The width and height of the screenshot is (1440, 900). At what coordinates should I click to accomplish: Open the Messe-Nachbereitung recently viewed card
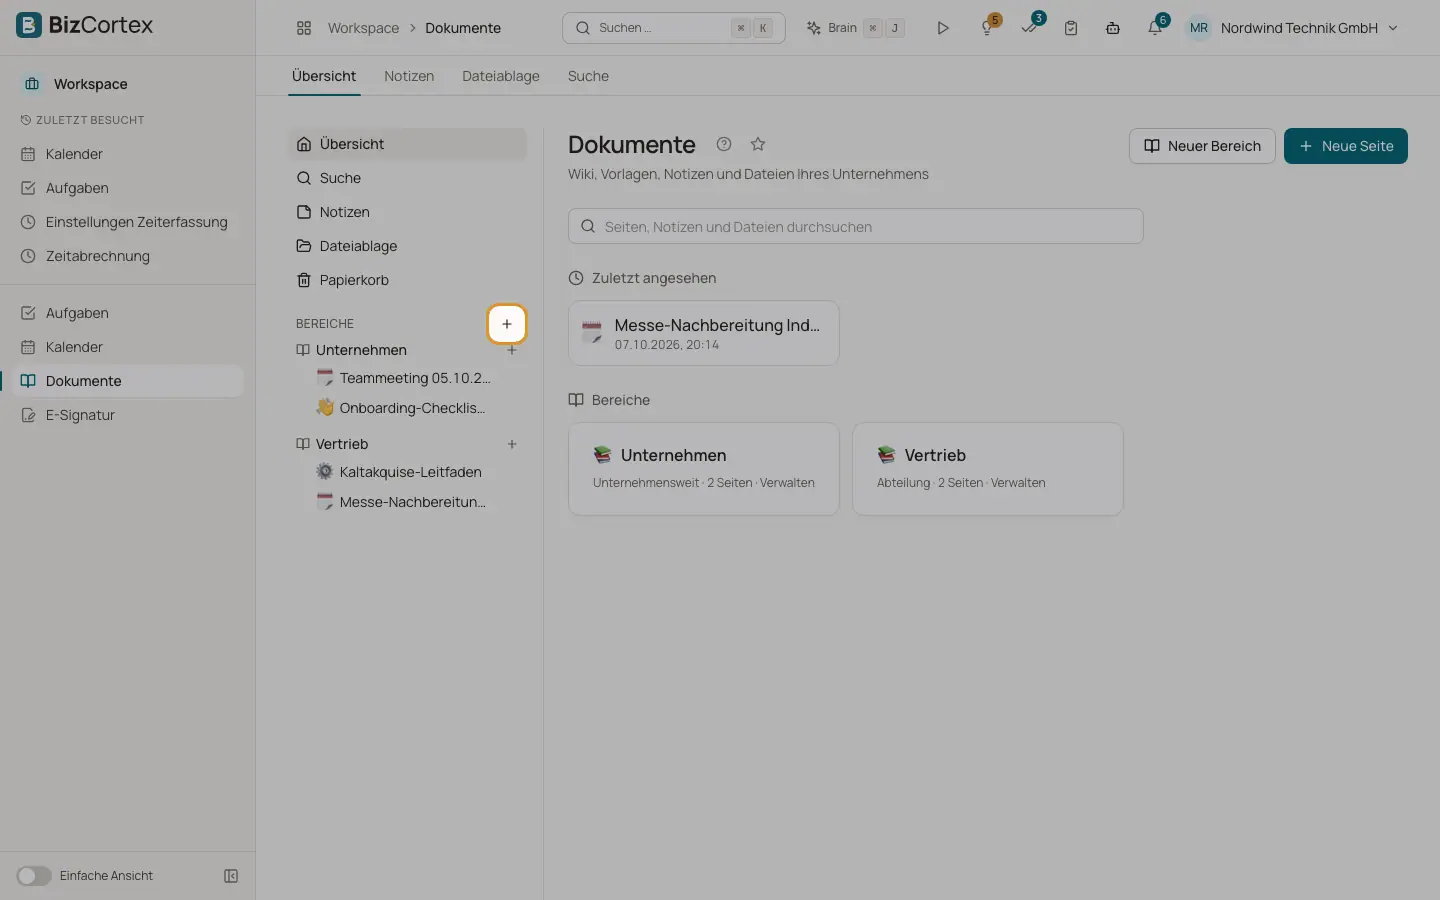coord(704,333)
